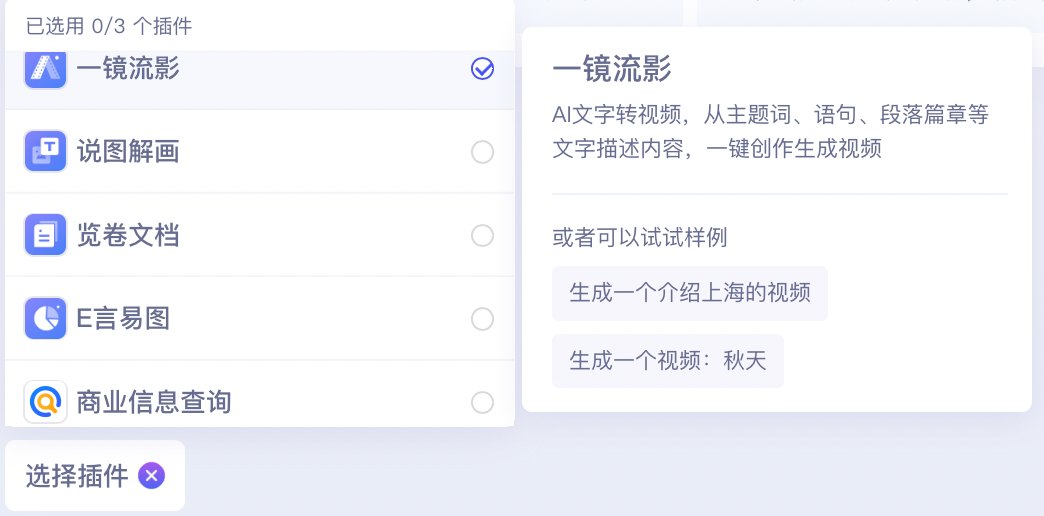Click the 商业信息查询 search icon
Screen dimensions: 1044x516
pos(45,402)
